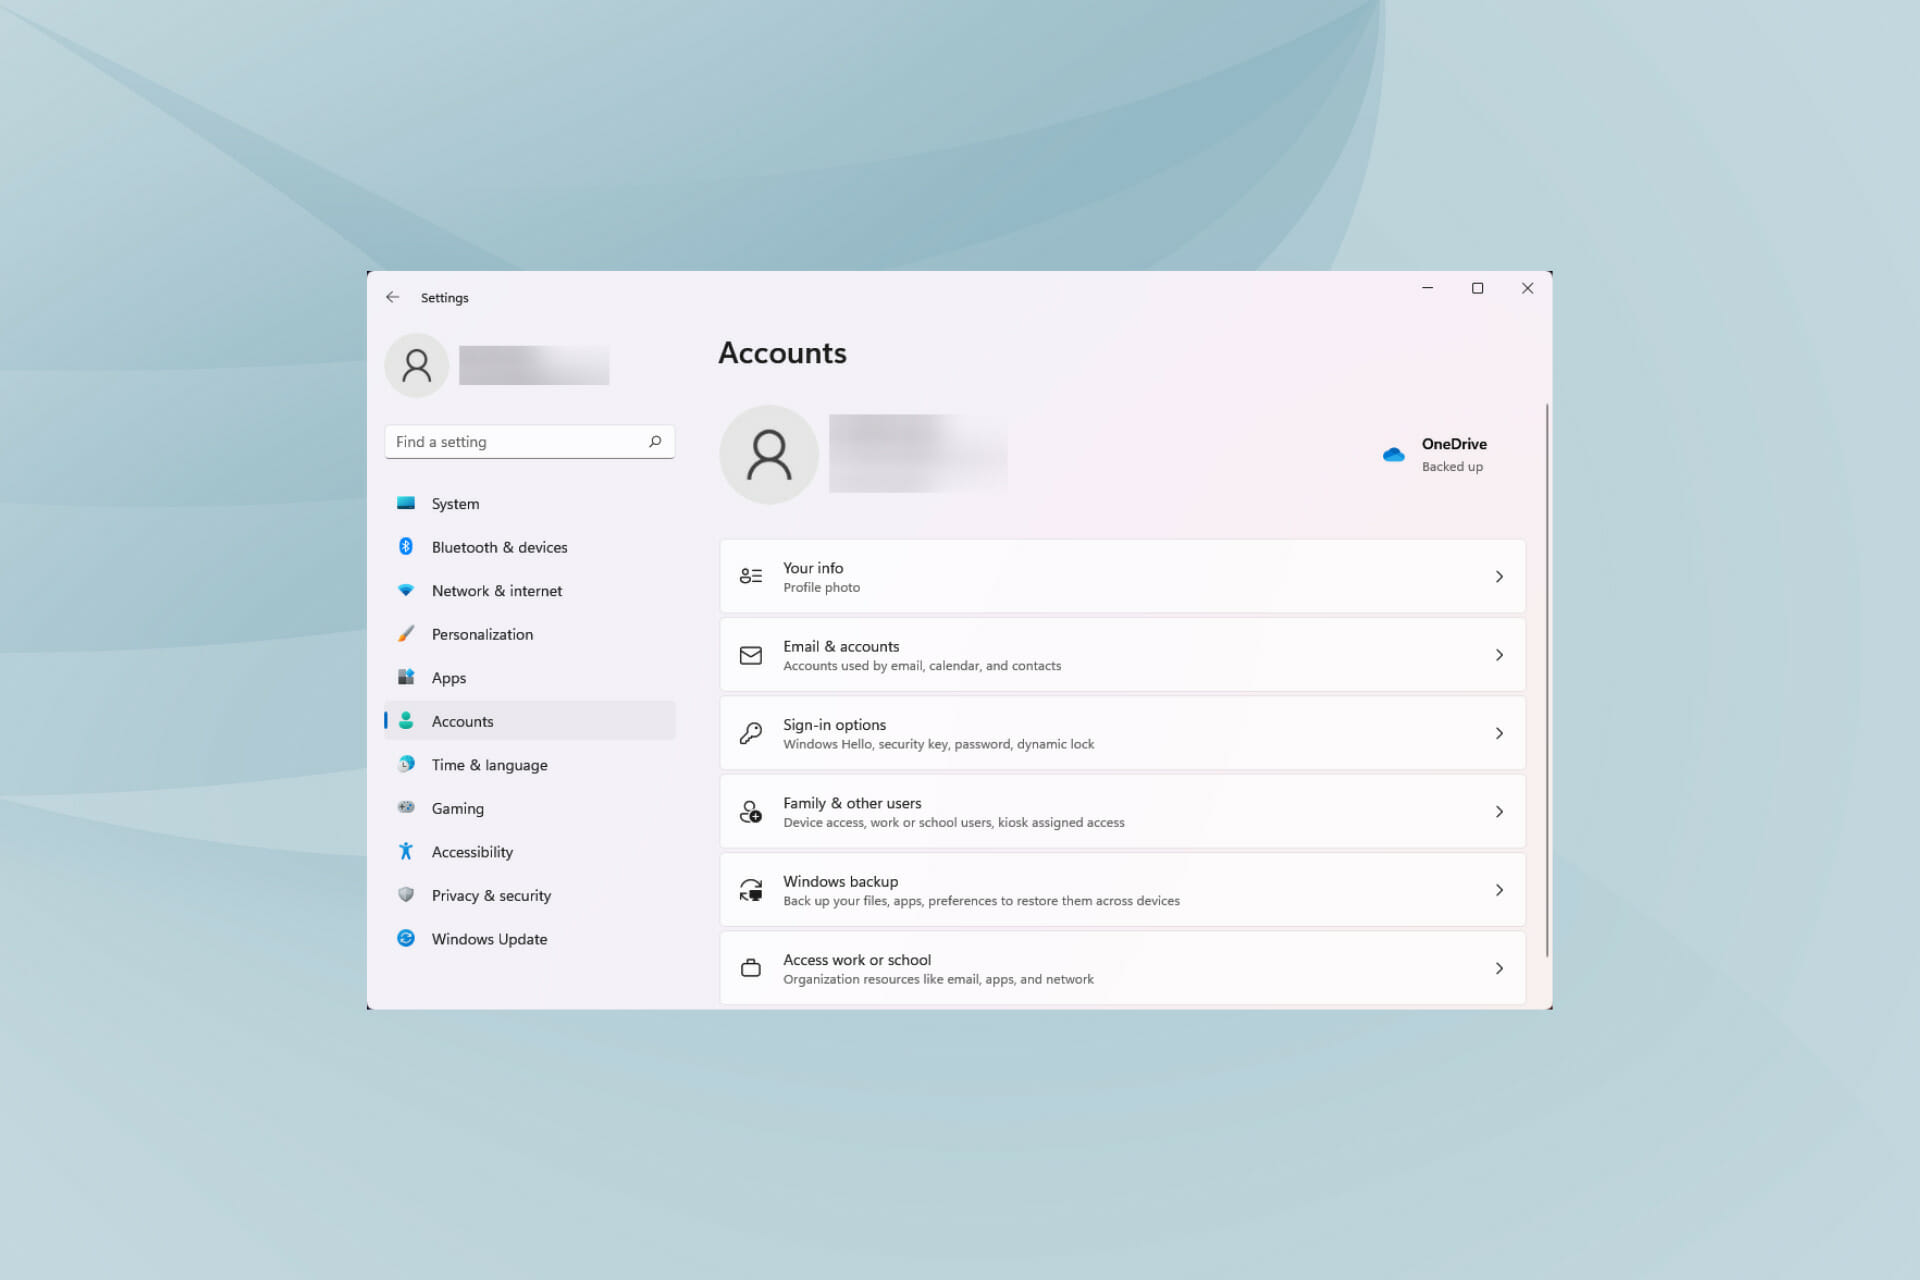Open Accessibility settings
Viewport: 1920px width, 1280px height.
coord(473,851)
